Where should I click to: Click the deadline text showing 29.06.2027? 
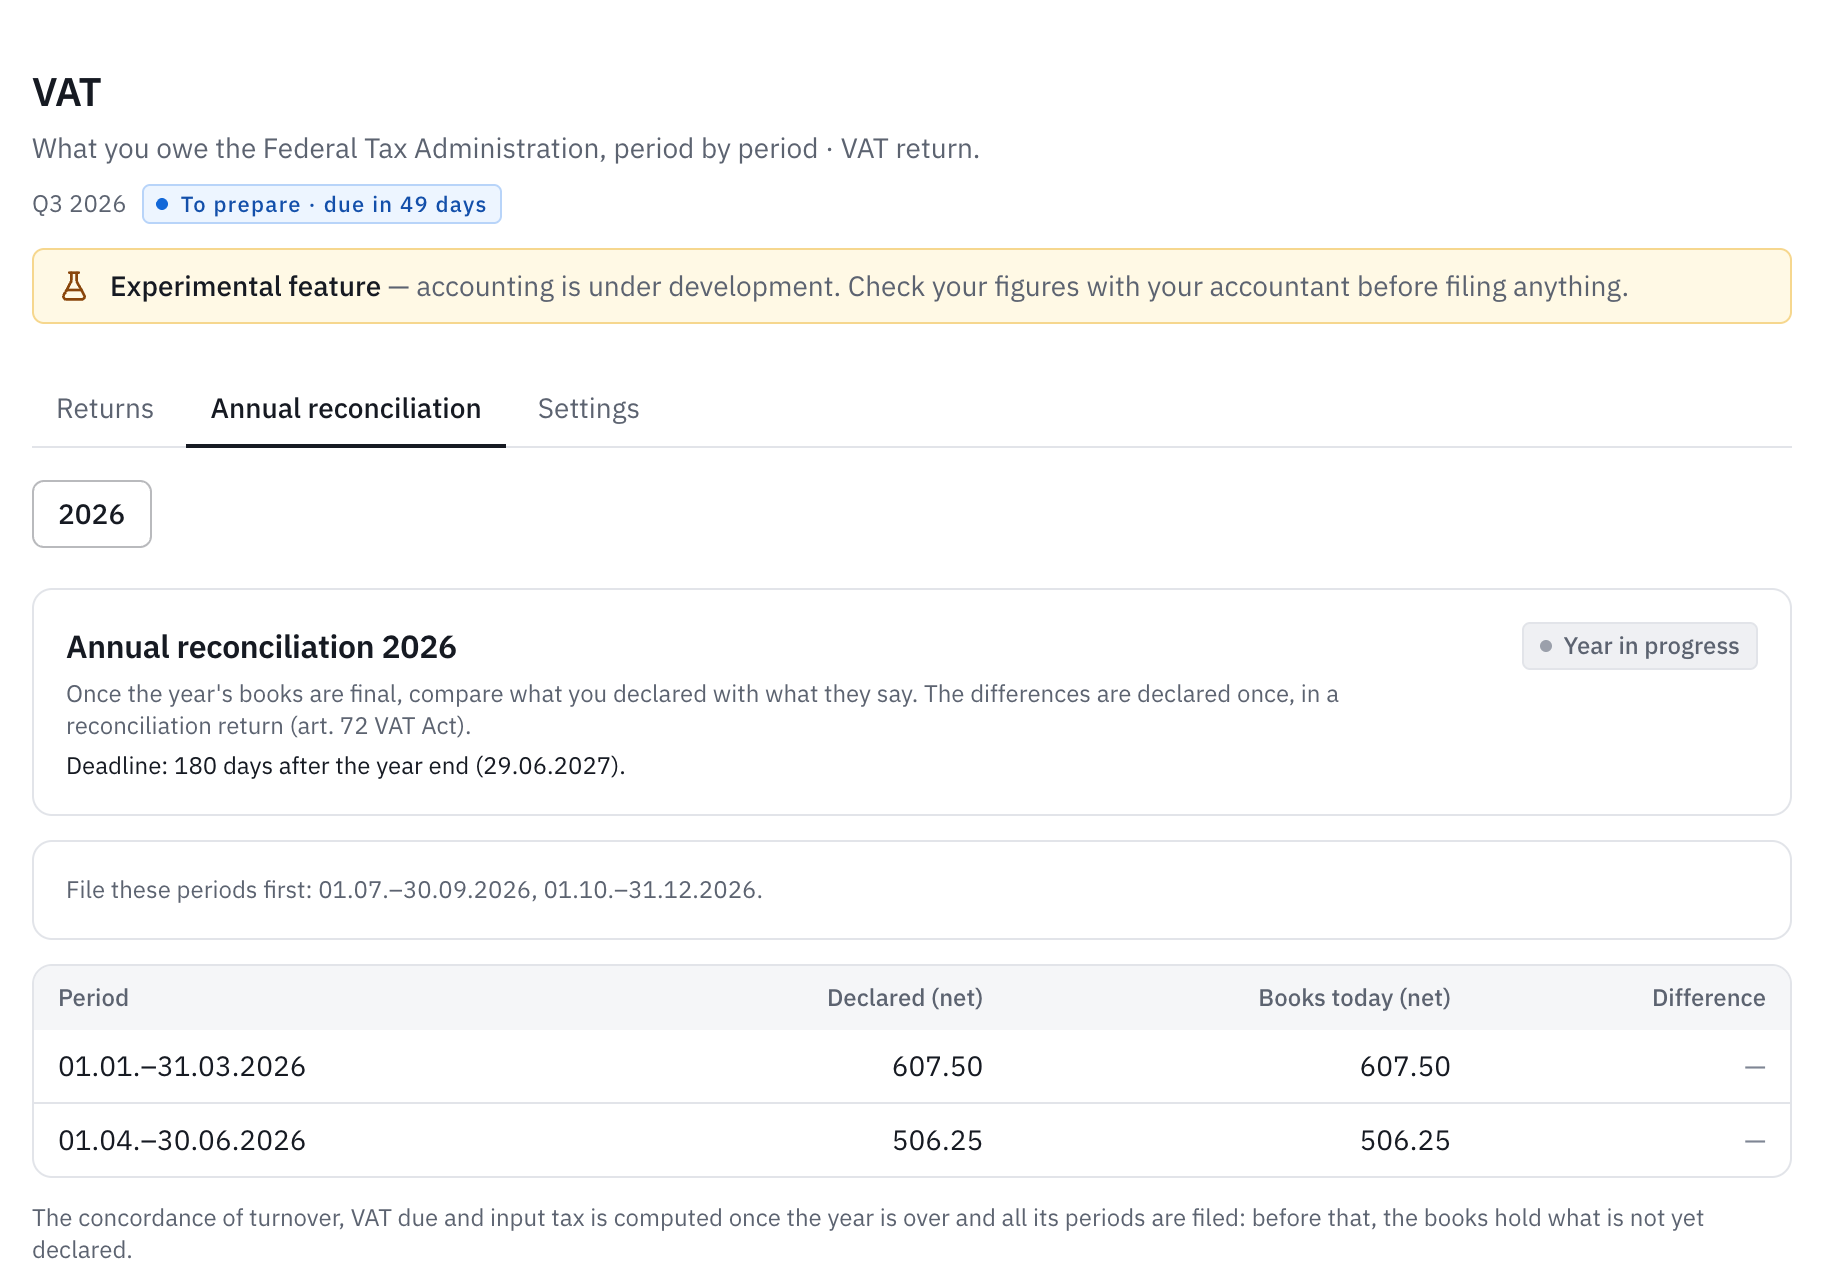(x=346, y=766)
